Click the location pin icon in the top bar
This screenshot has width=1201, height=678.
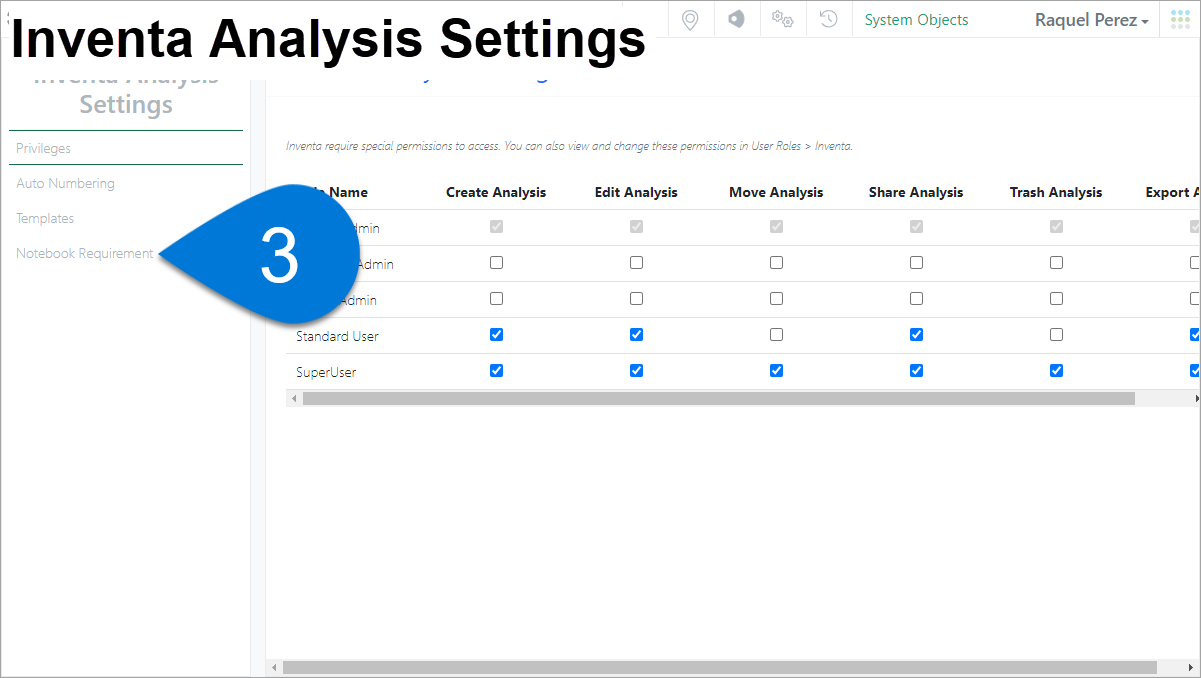[689, 20]
